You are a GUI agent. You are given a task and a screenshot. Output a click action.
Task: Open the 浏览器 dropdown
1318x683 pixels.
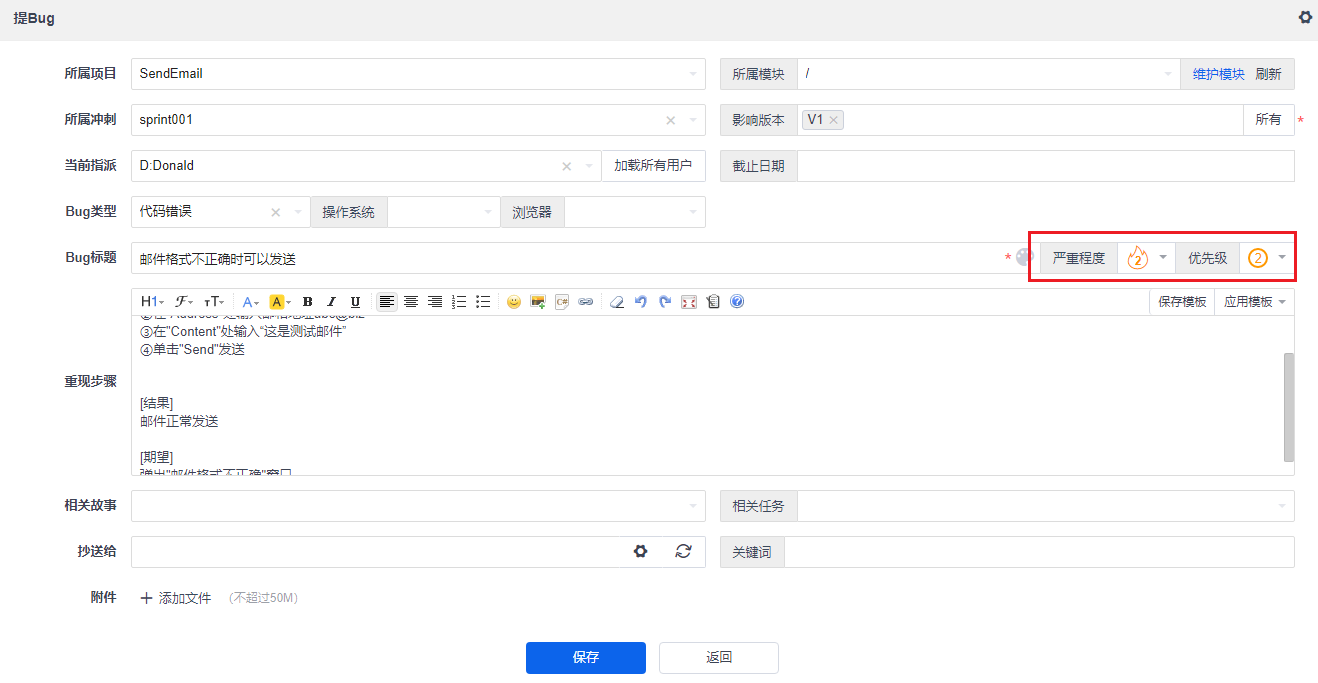(634, 212)
